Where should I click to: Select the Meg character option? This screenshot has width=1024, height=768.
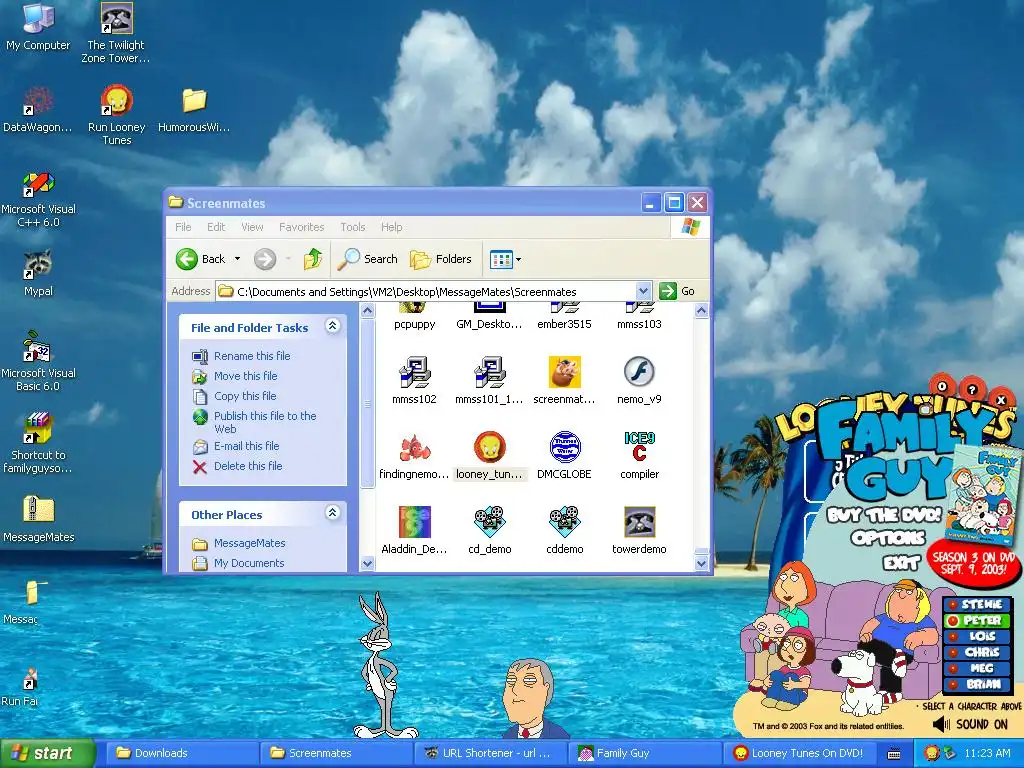coord(976,668)
